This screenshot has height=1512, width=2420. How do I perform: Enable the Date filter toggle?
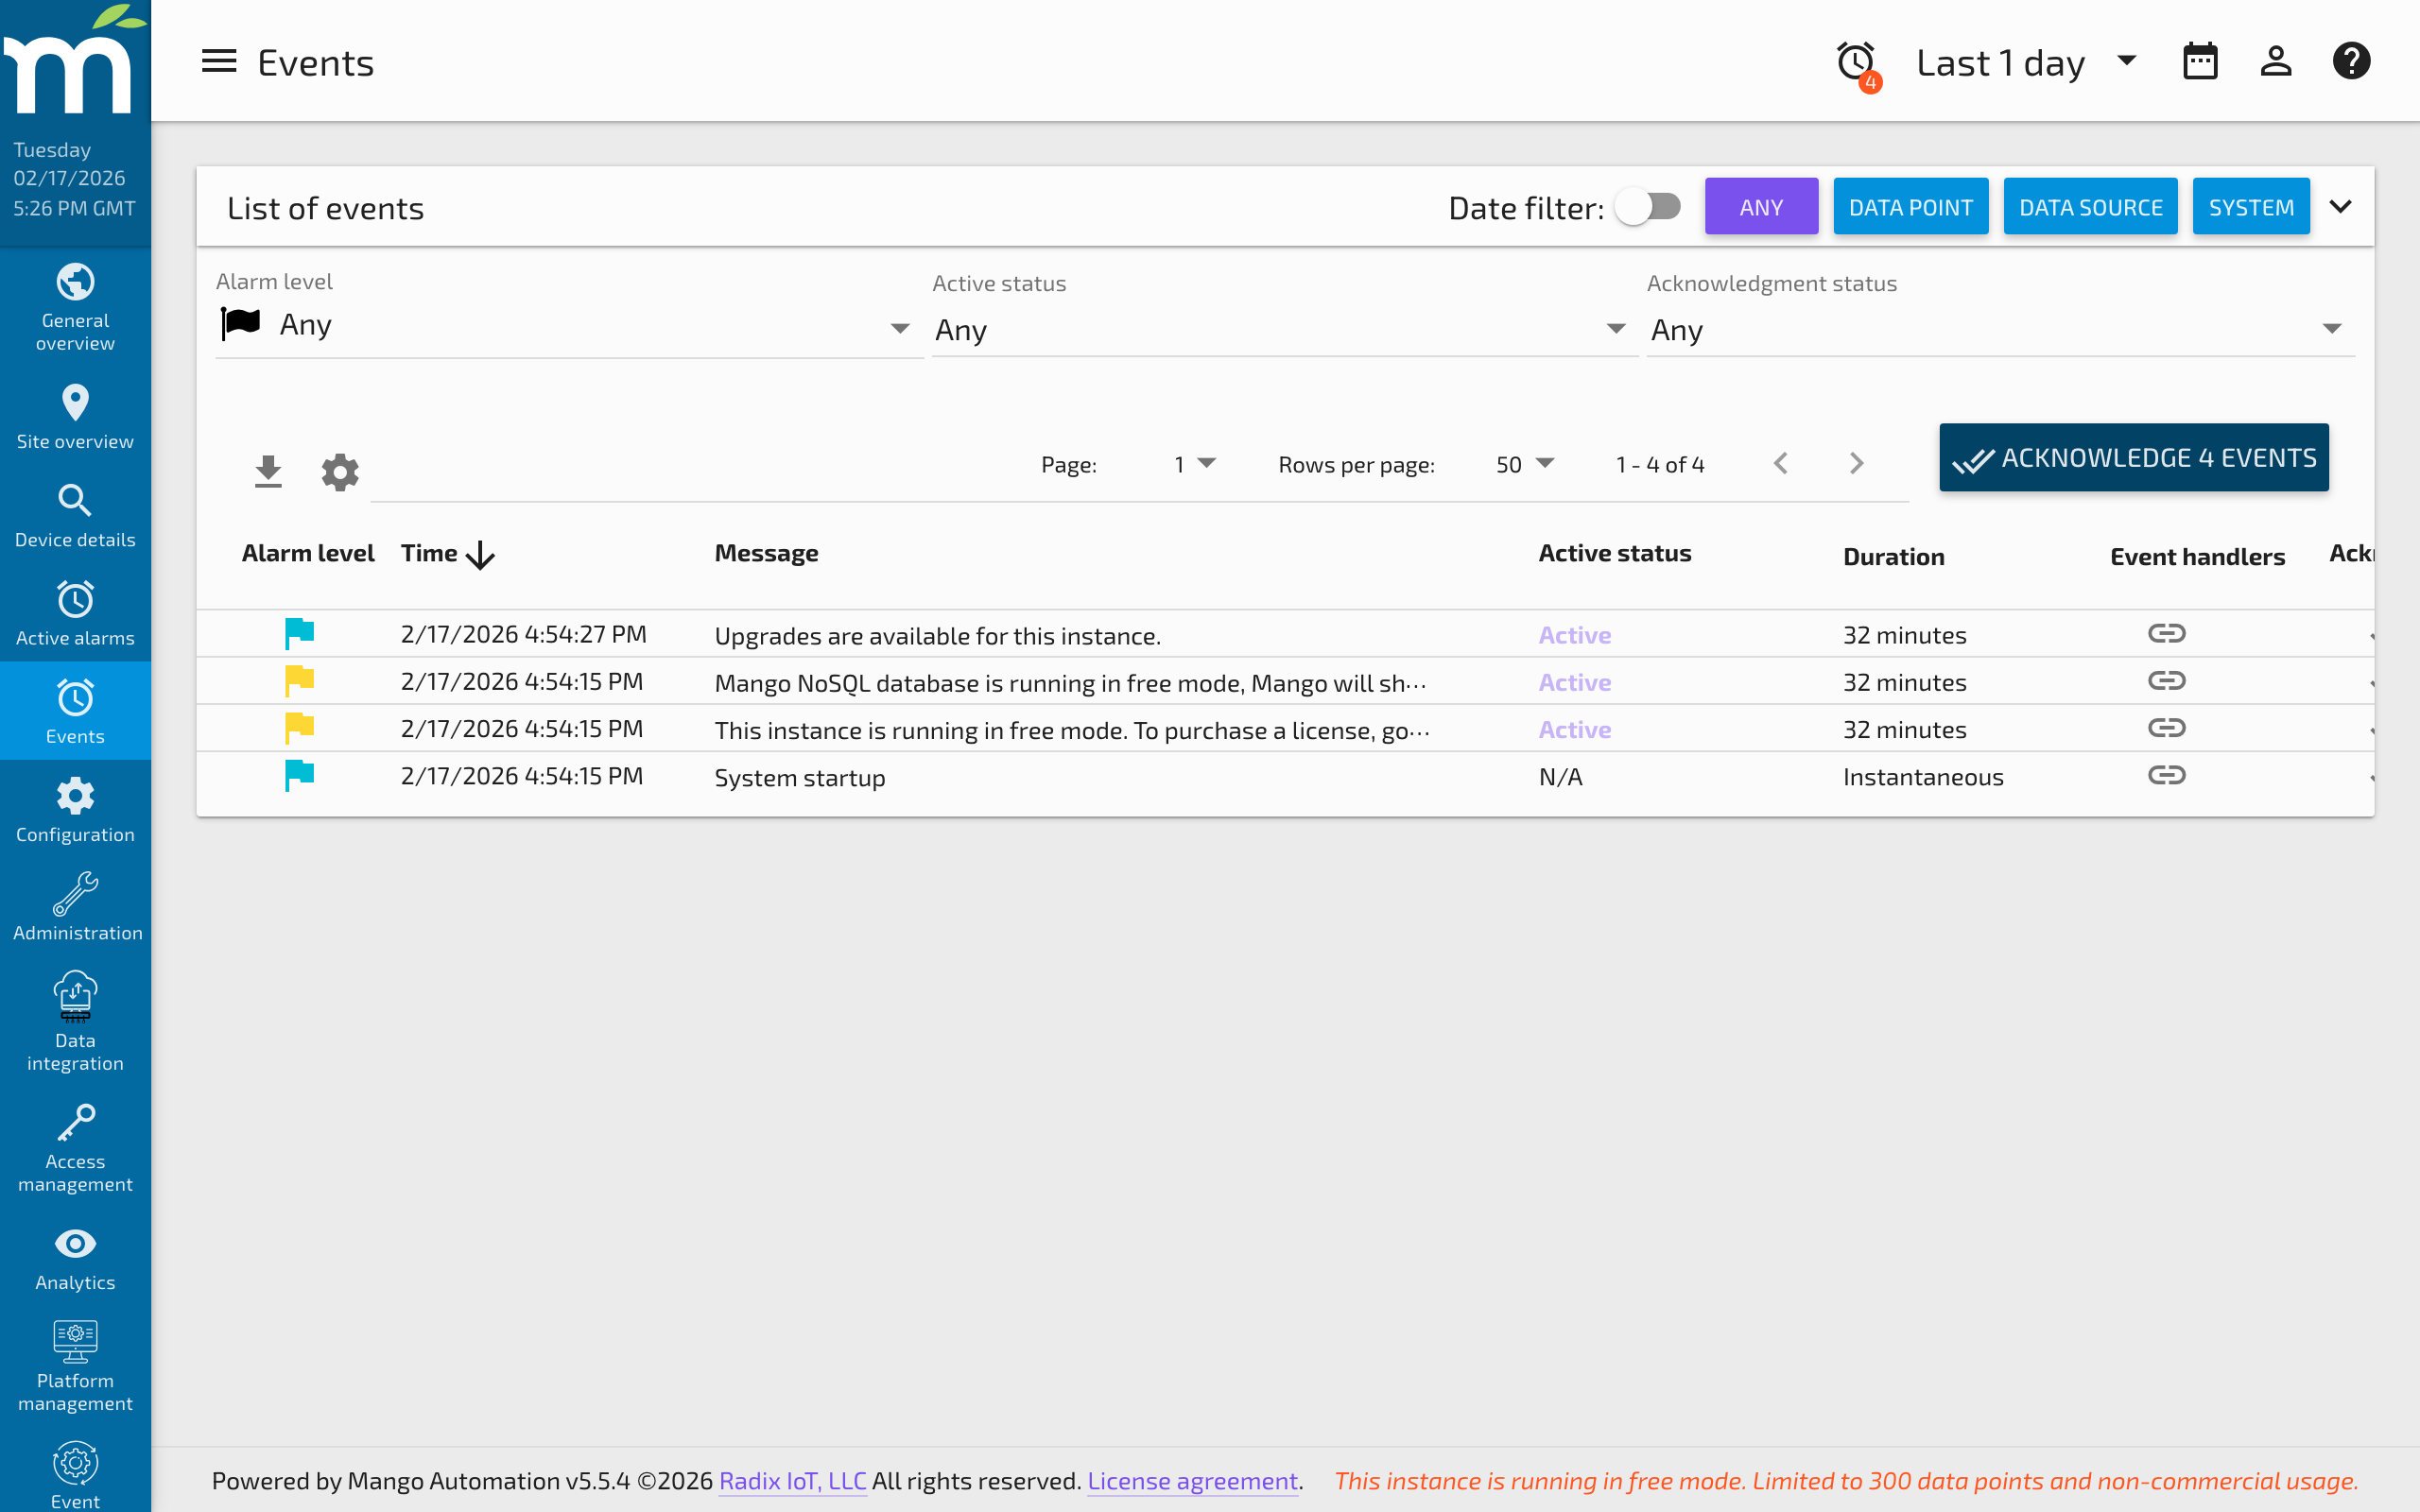1647,206
